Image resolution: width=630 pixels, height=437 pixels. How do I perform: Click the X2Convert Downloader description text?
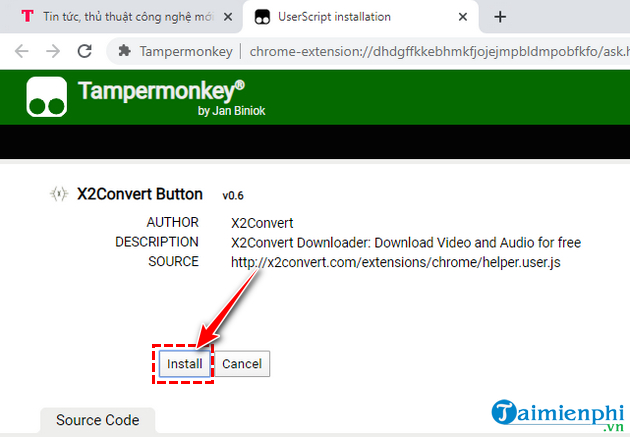[406, 243]
